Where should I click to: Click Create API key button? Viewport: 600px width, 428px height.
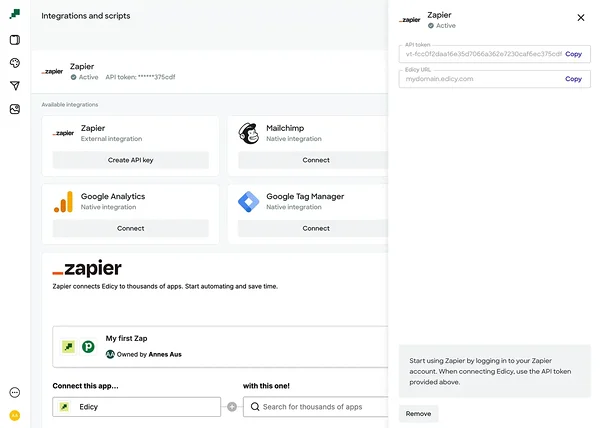point(130,160)
